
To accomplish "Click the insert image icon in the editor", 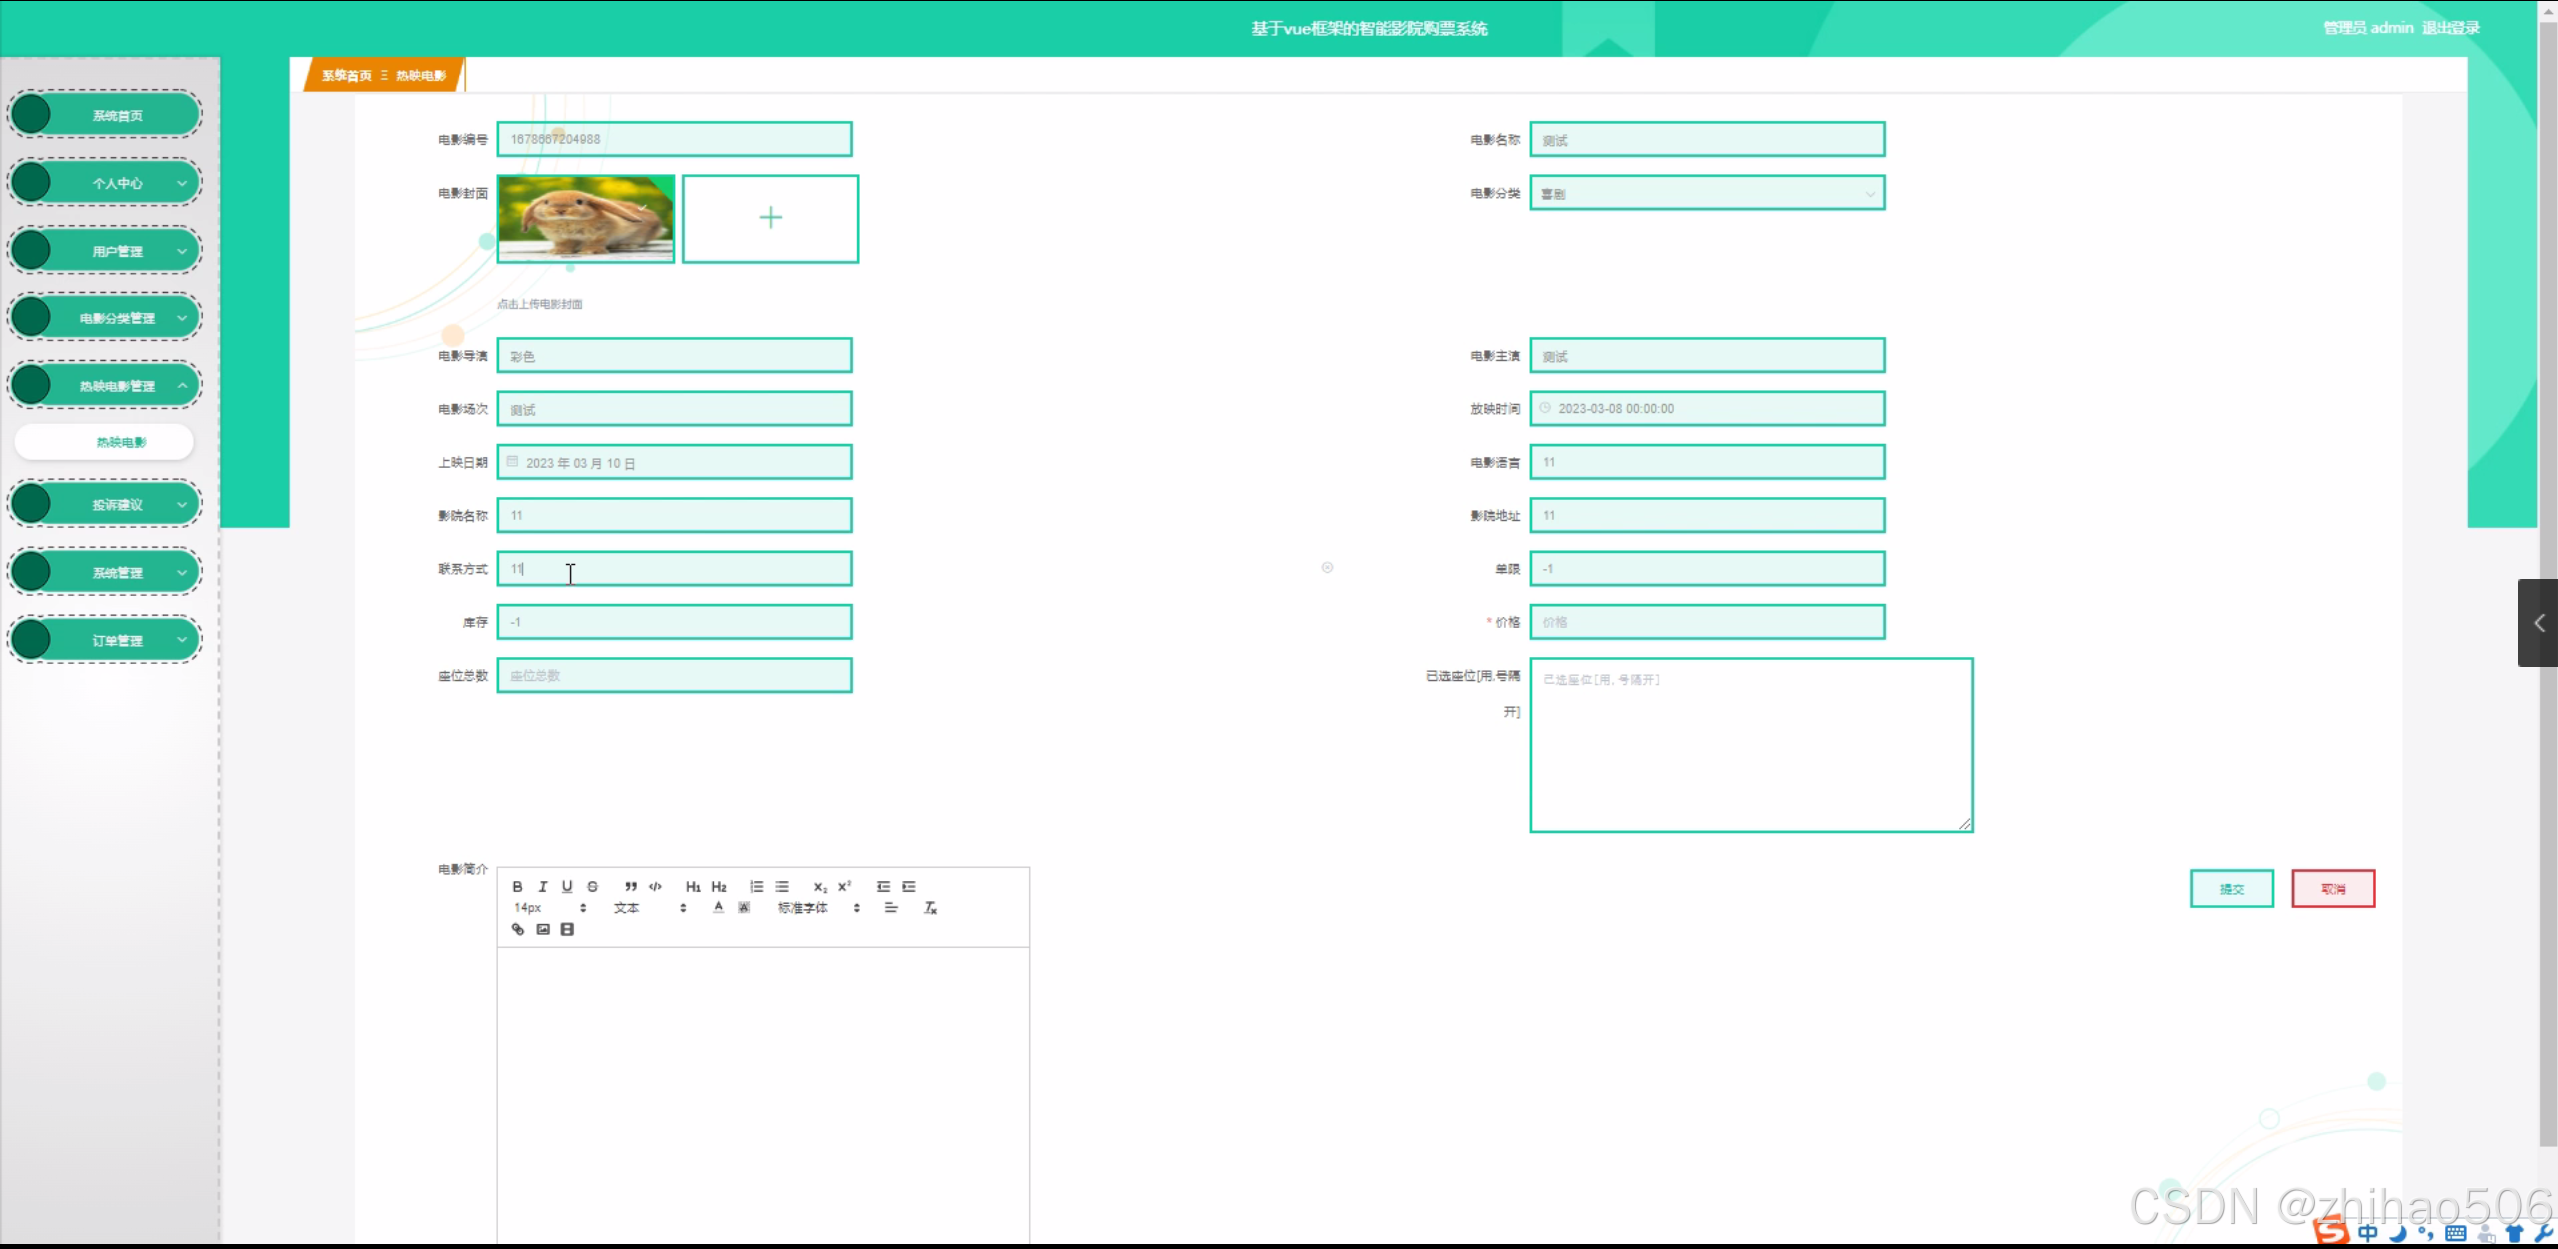I will [x=543, y=929].
